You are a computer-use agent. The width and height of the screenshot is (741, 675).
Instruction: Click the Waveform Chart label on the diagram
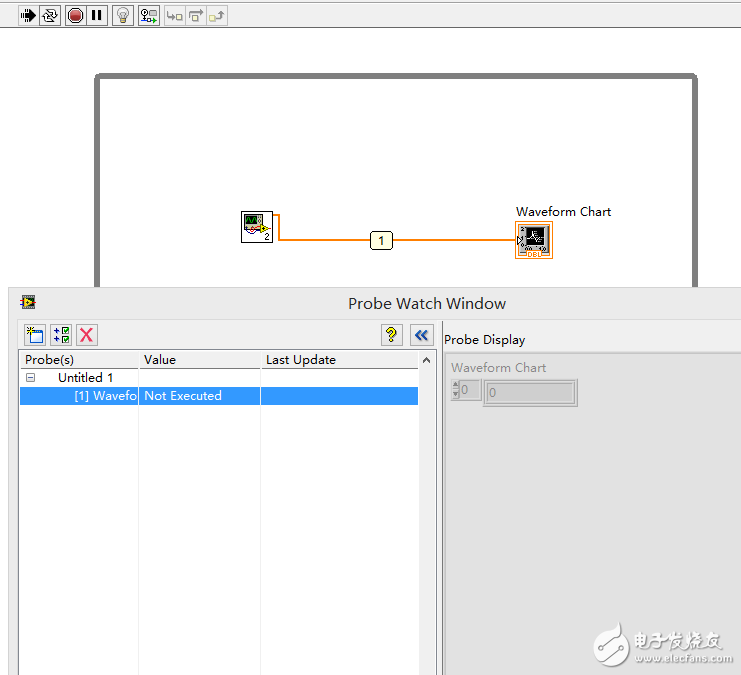(x=563, y=211)
